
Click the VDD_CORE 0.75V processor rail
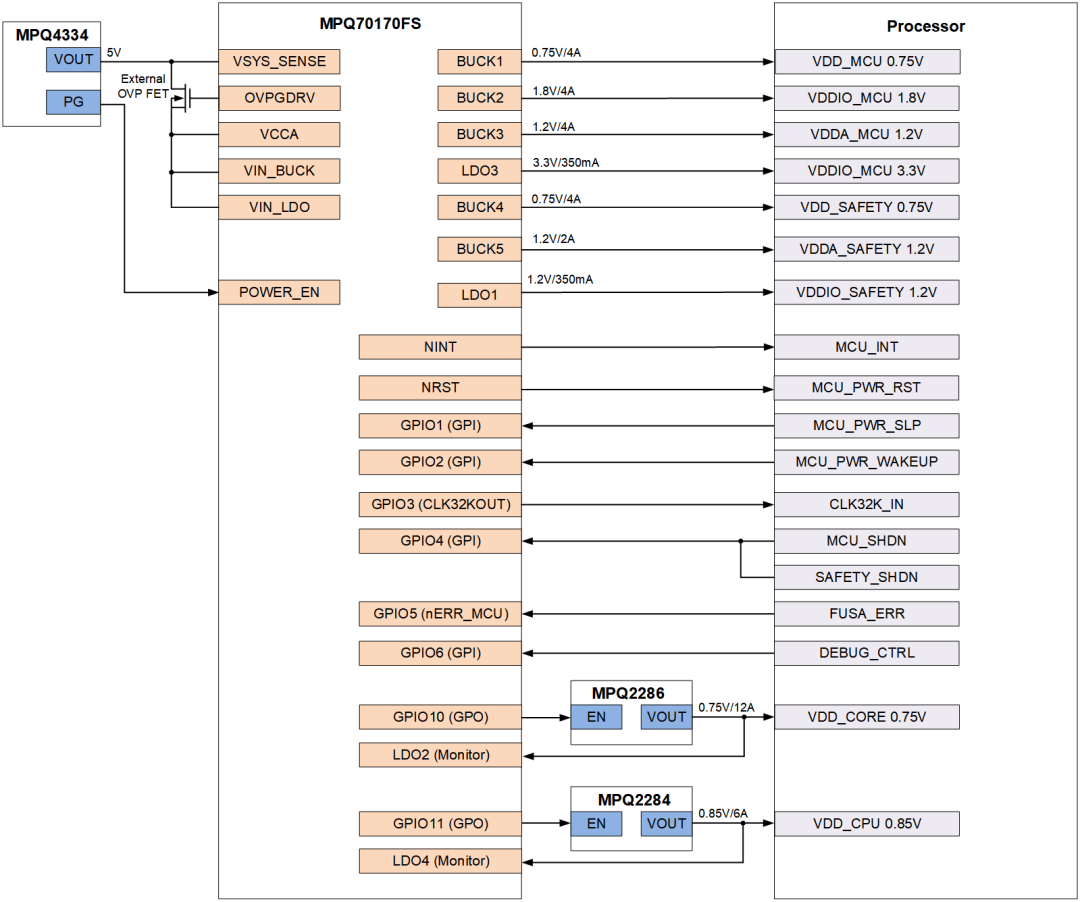(867, 717)
